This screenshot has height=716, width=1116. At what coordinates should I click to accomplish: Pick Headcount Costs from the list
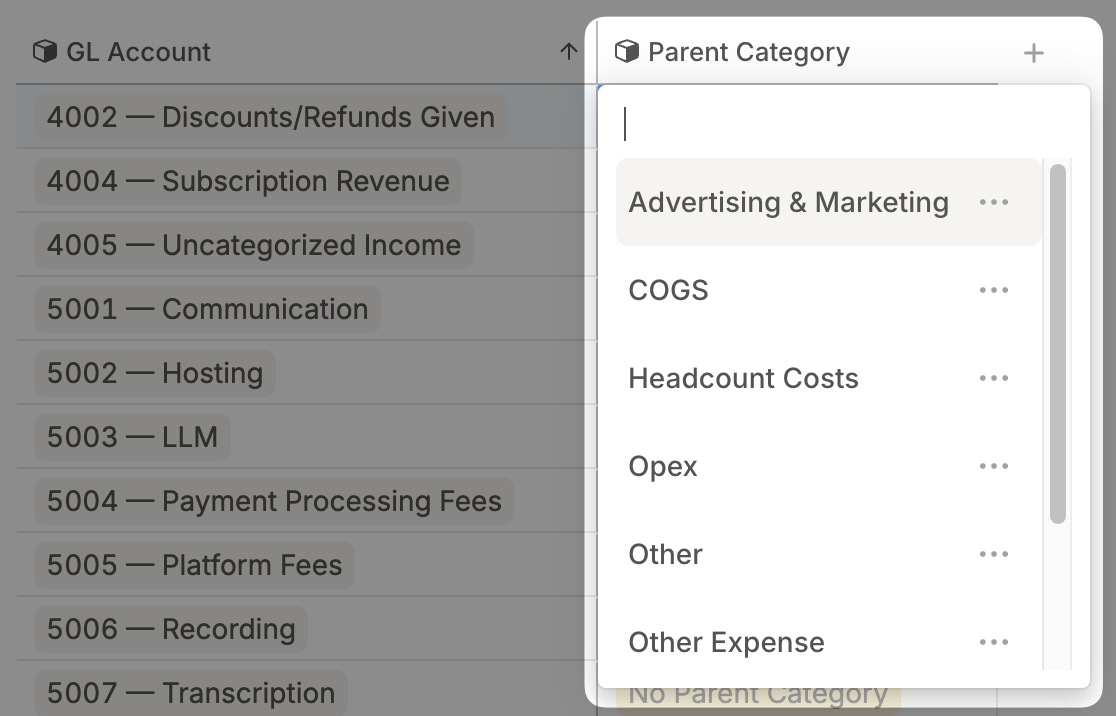743,378
